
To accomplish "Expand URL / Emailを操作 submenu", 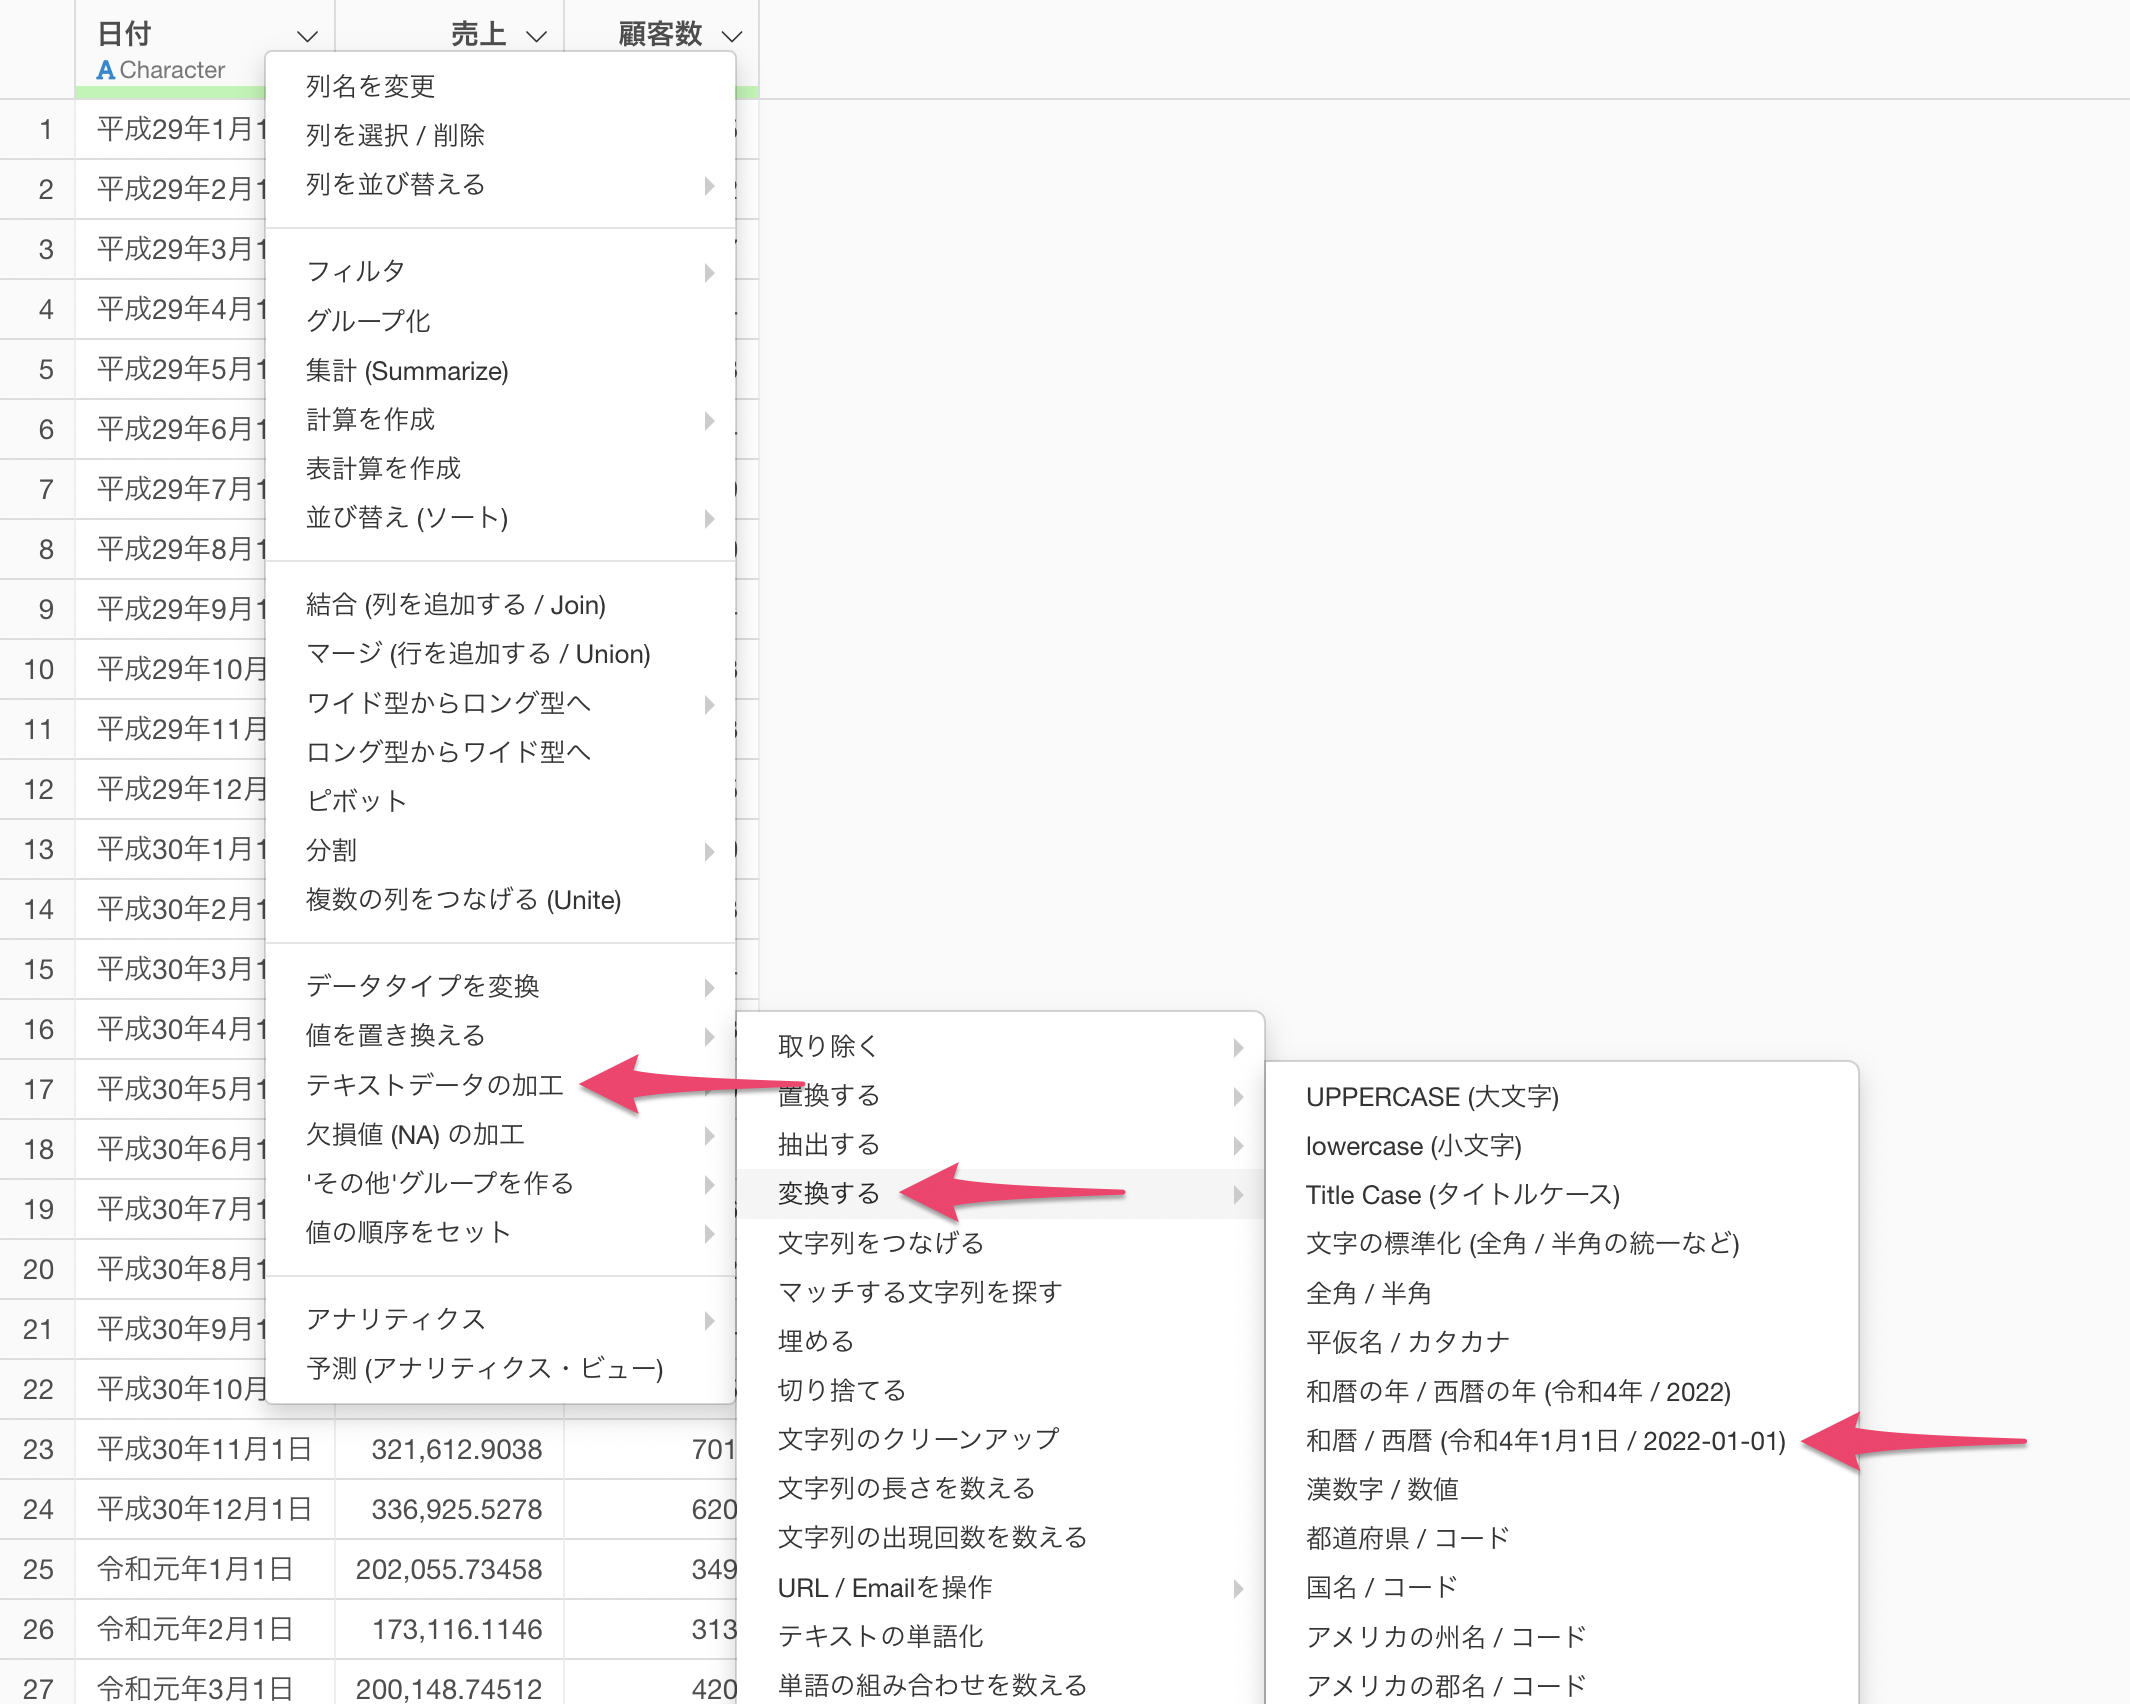I will coord(1000,1587).
